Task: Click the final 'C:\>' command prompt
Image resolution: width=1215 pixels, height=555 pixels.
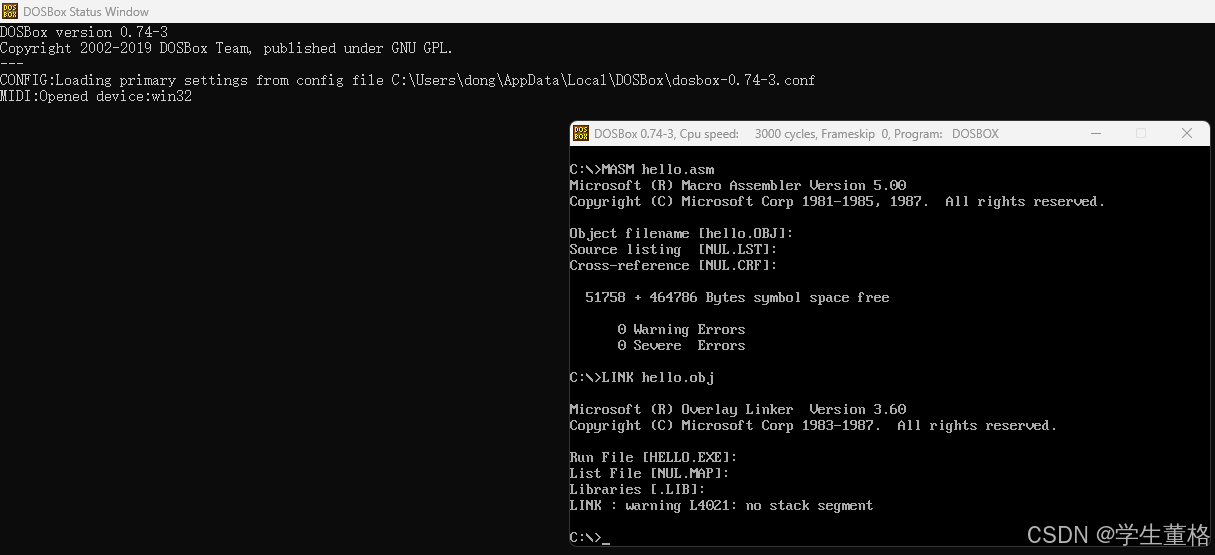Action: 585,538
